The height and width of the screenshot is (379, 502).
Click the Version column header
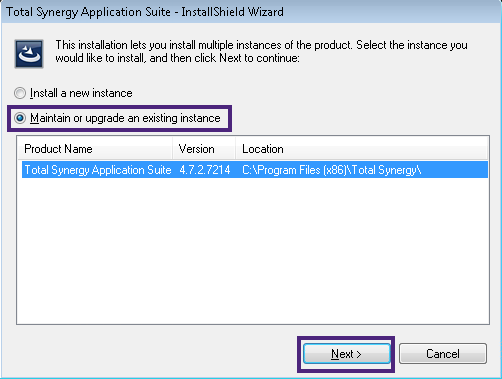[x=204, y=149]
